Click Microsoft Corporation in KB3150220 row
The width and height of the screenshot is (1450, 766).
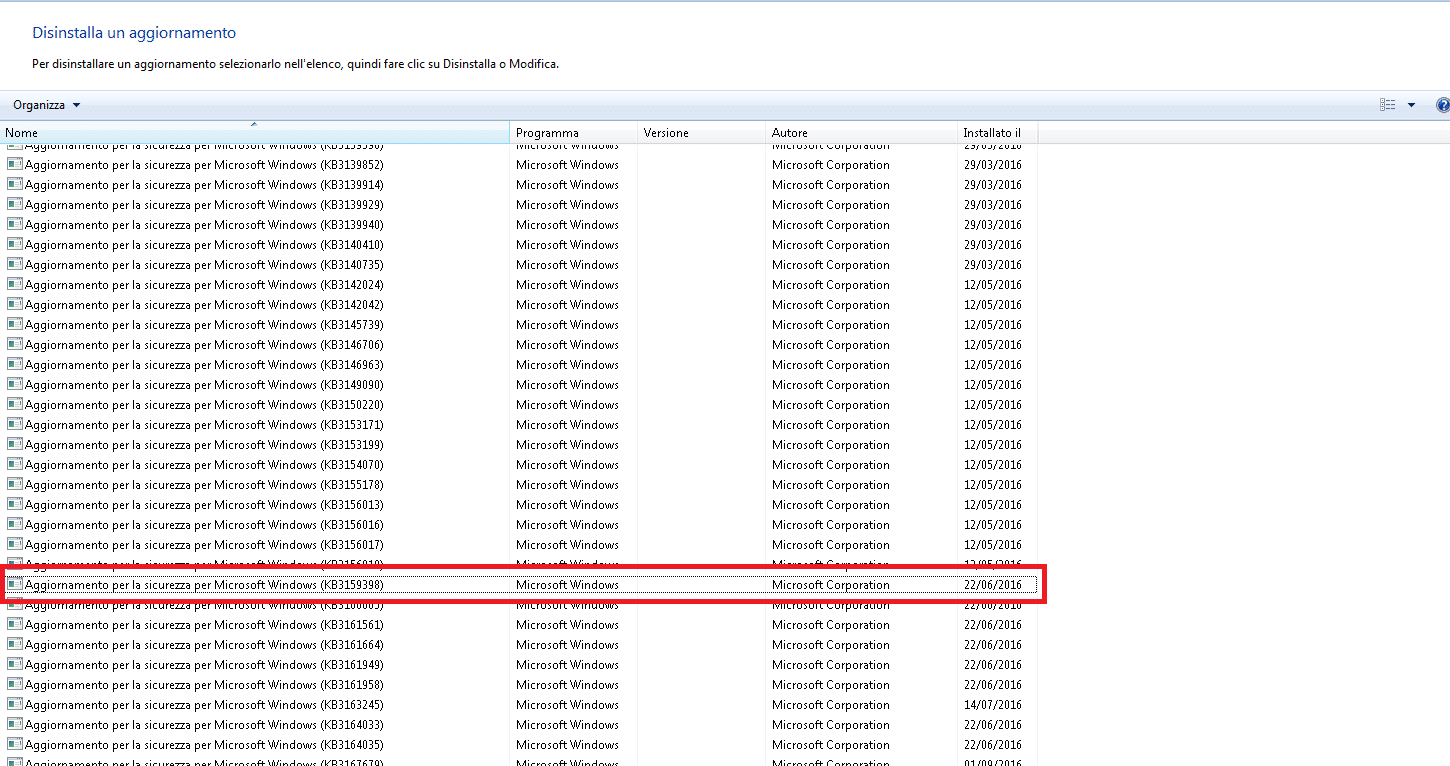[830, 405]
